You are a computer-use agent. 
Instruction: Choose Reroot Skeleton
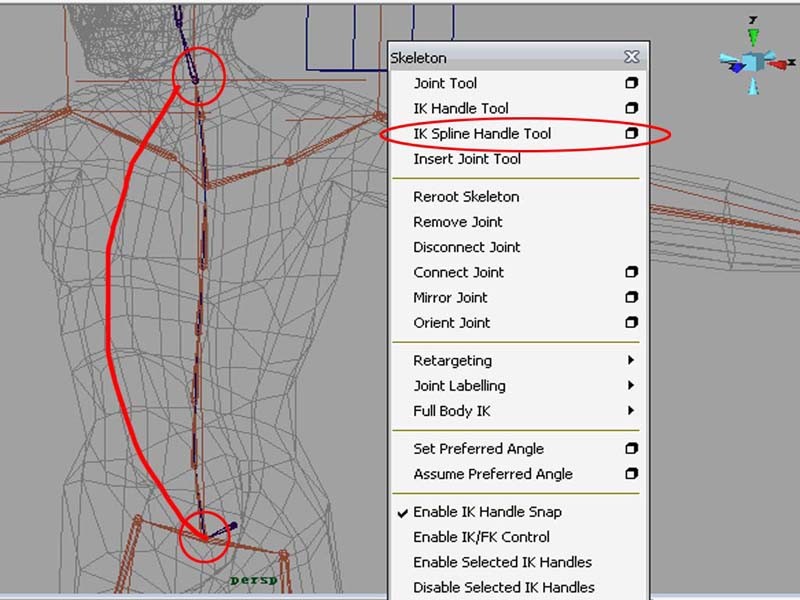[x=466, y=196]
